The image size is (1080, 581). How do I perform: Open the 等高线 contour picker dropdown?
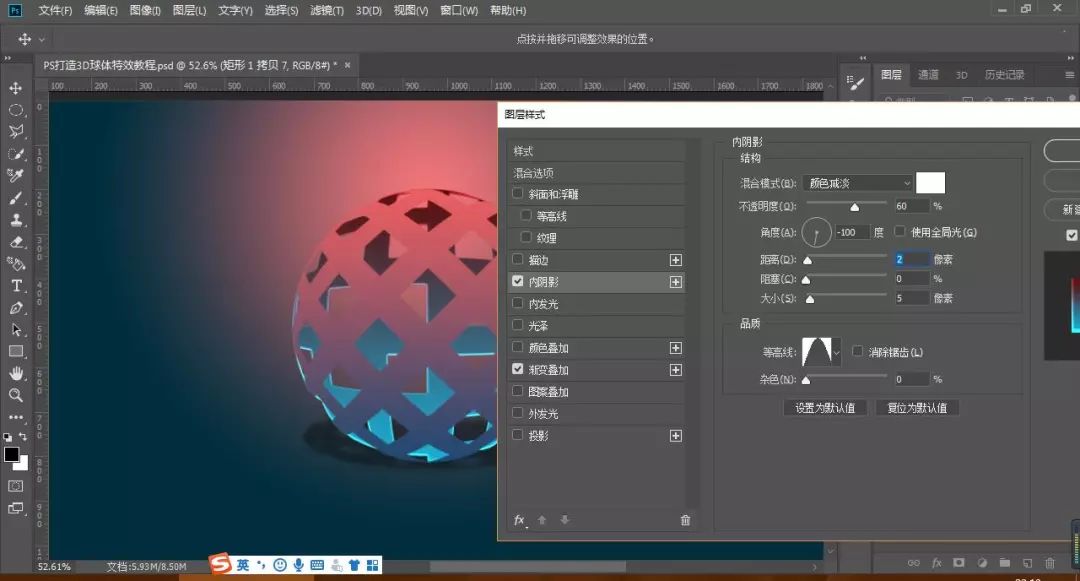pos(834,352)
